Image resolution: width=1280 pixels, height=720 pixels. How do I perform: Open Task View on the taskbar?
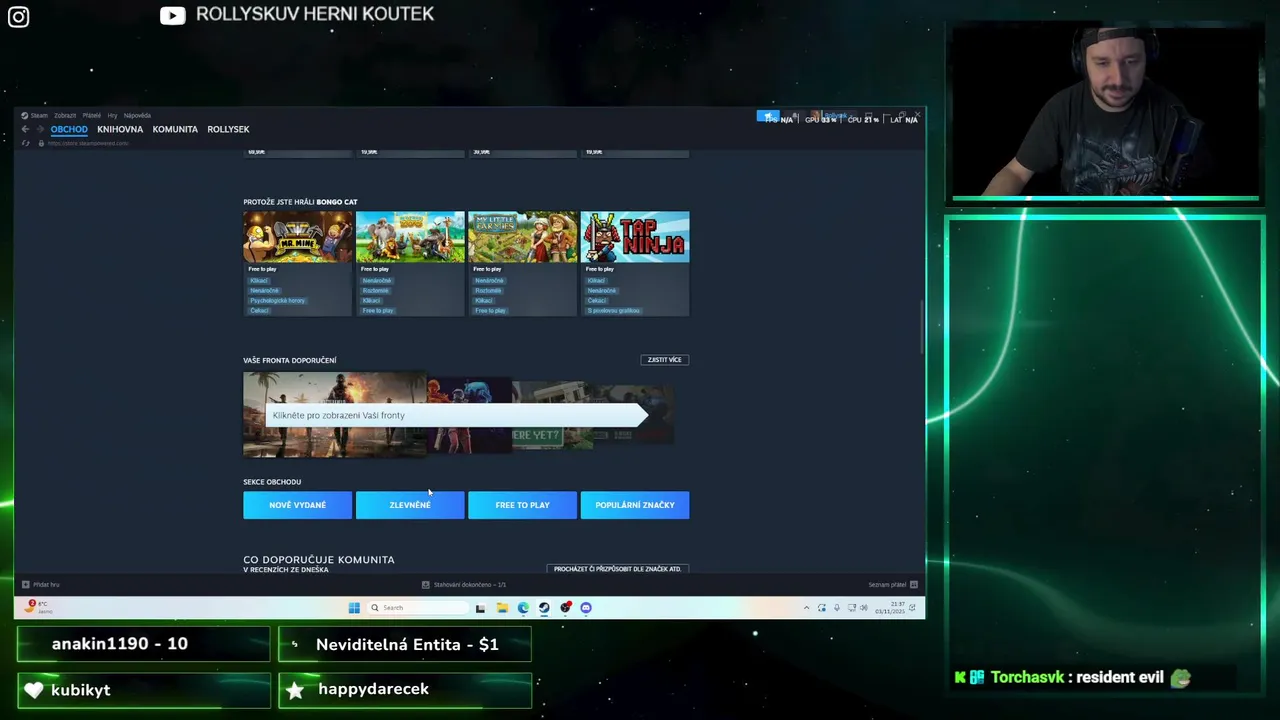pyautogui.click(x=480, y=607)
